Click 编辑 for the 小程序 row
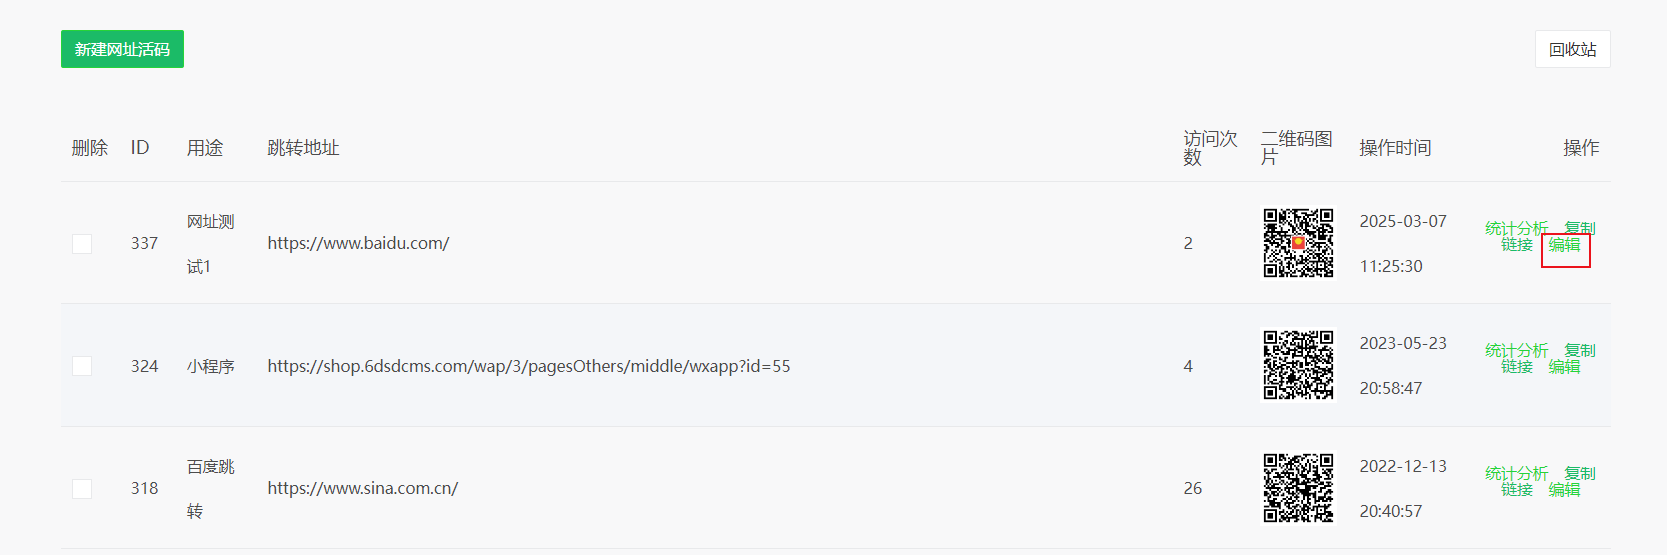The height and width of the screenshot is (555, 1667). tap(1565, 367)
